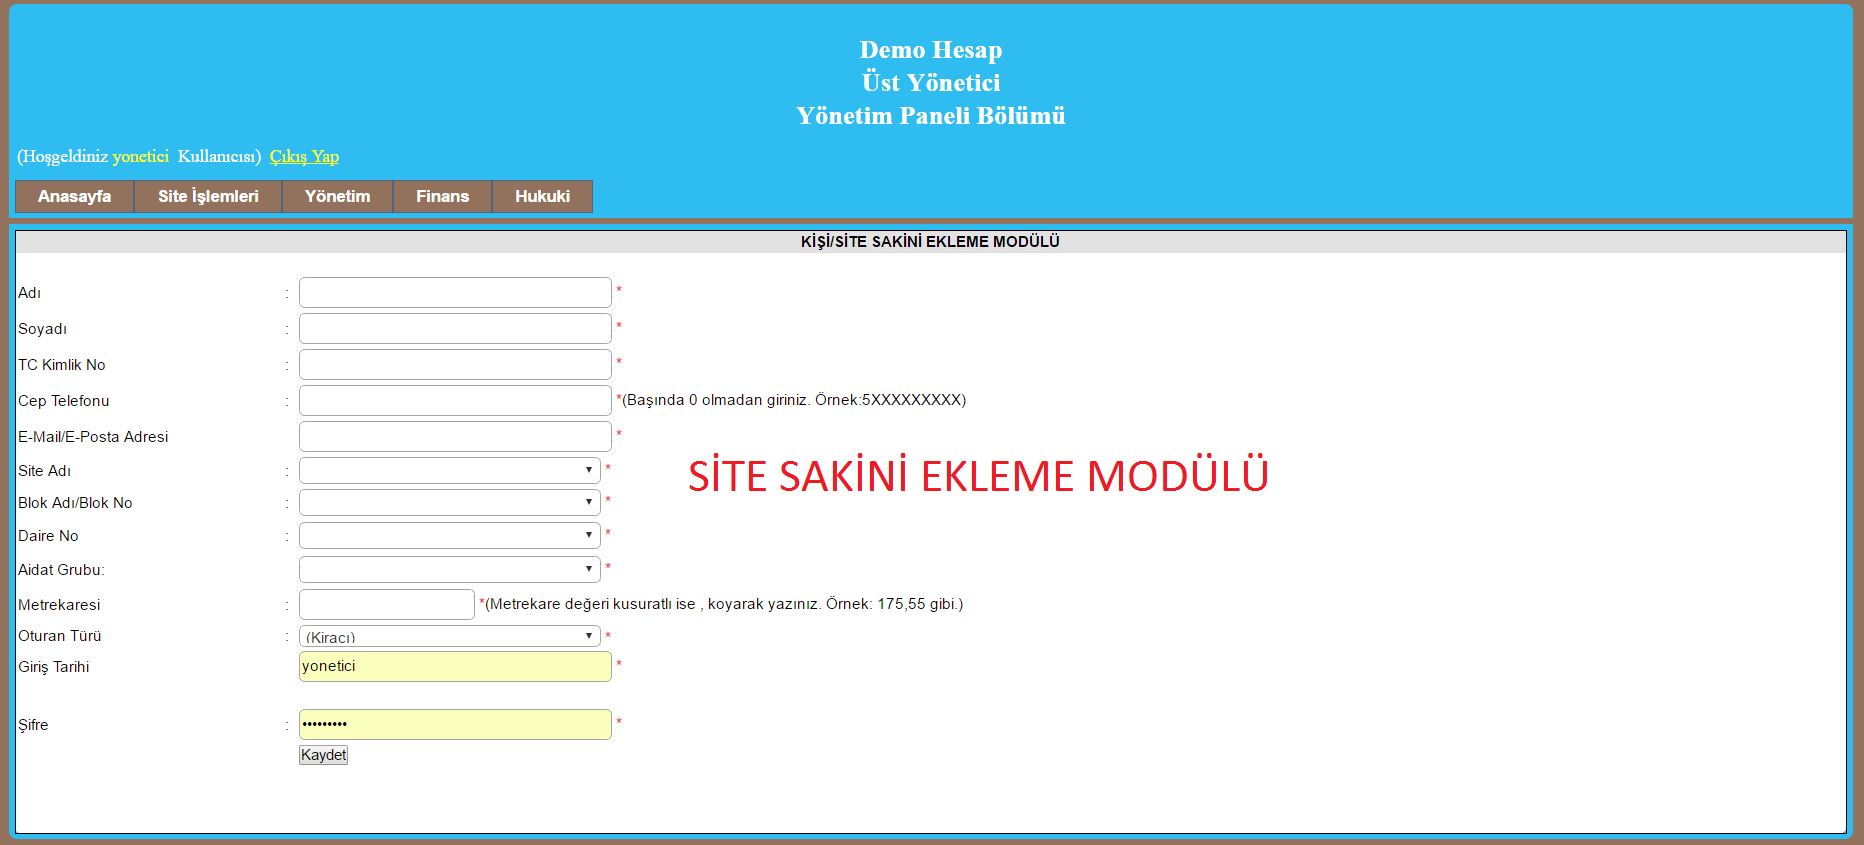Open the Aidat Grubu dropdown
This screenshot has height=845, width=1864.
[449, 569]
